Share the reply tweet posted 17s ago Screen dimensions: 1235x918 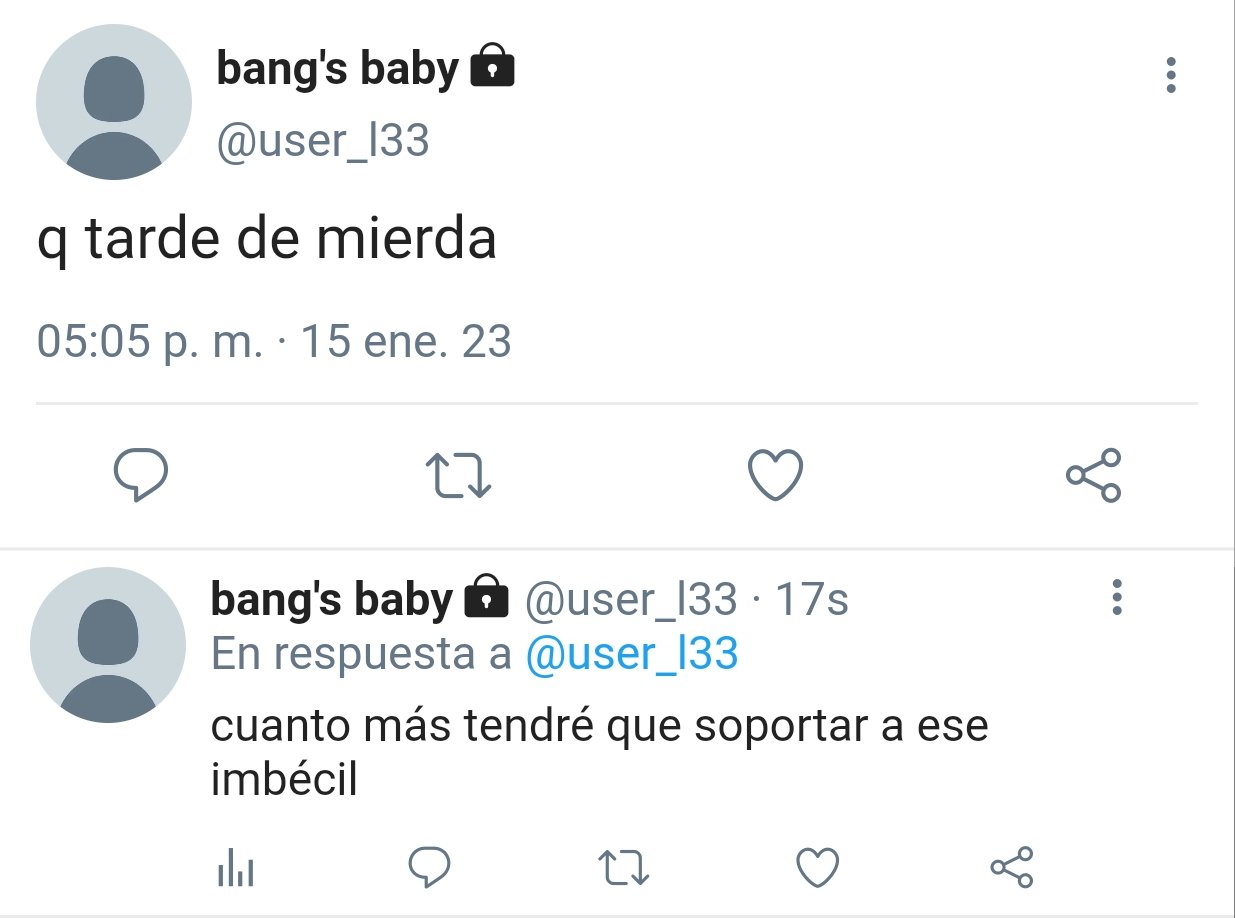[1011, 867]
